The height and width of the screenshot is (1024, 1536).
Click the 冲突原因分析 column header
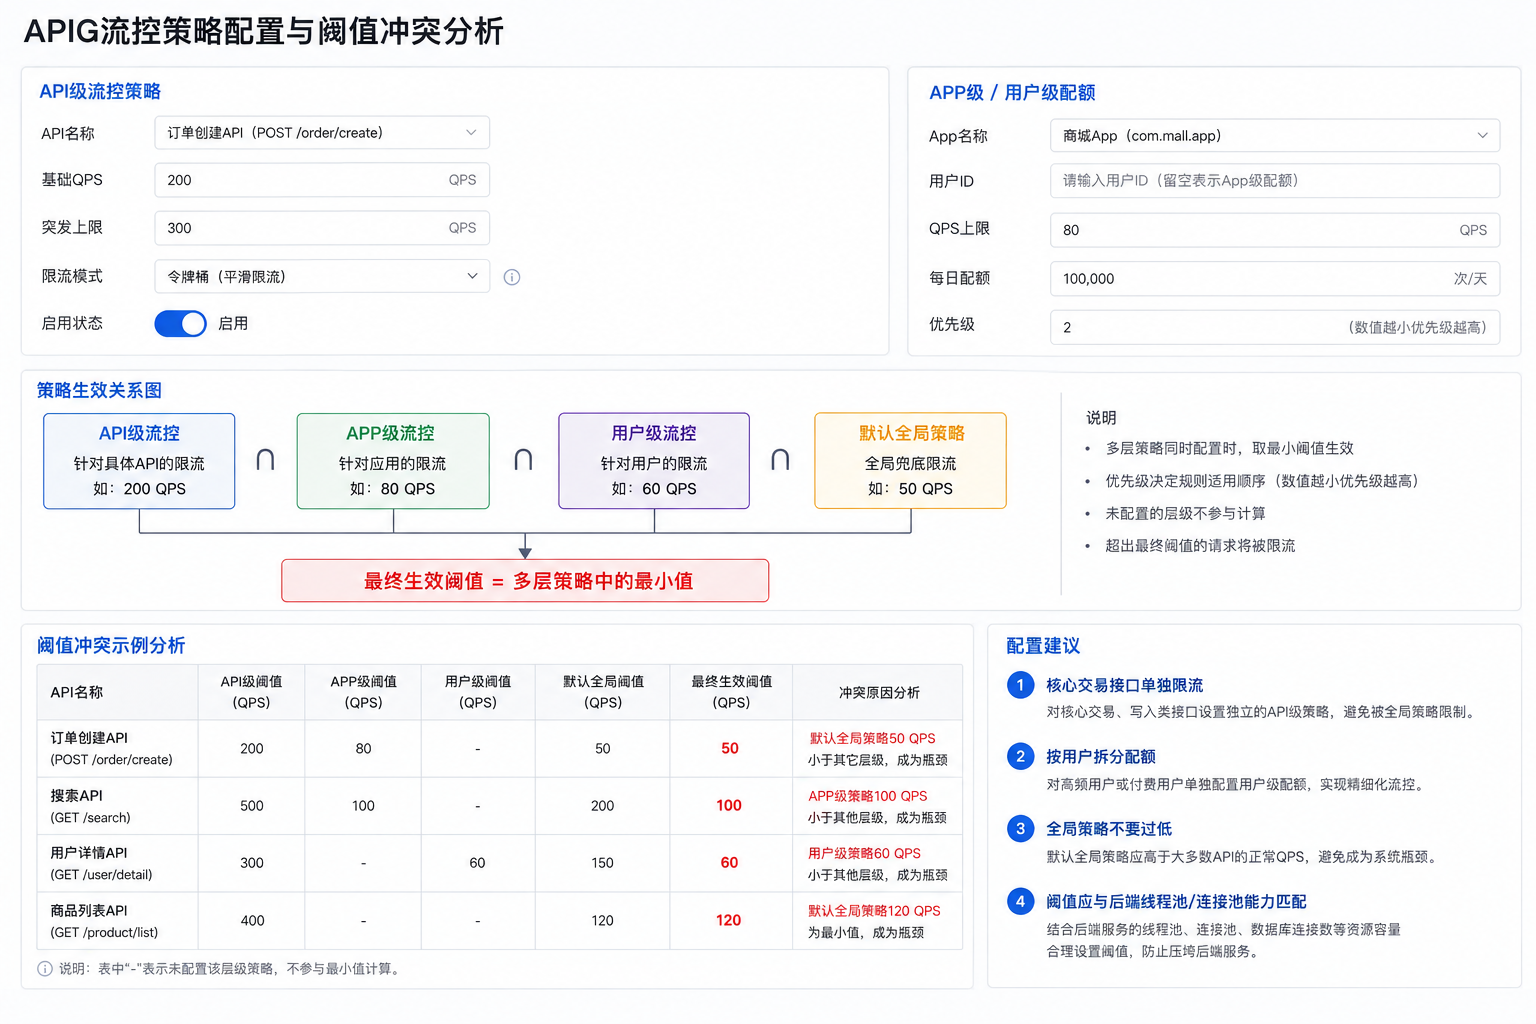879,692
